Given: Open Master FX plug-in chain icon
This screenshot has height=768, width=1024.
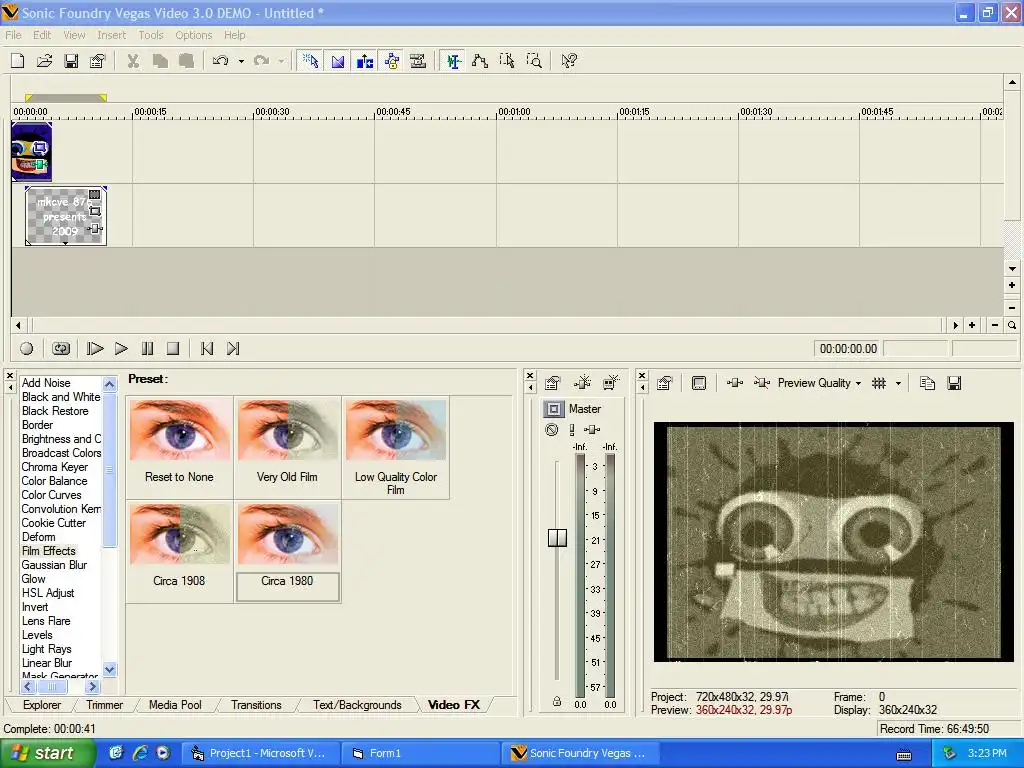Looking at the screenshot, I should [x=592, y=430].
